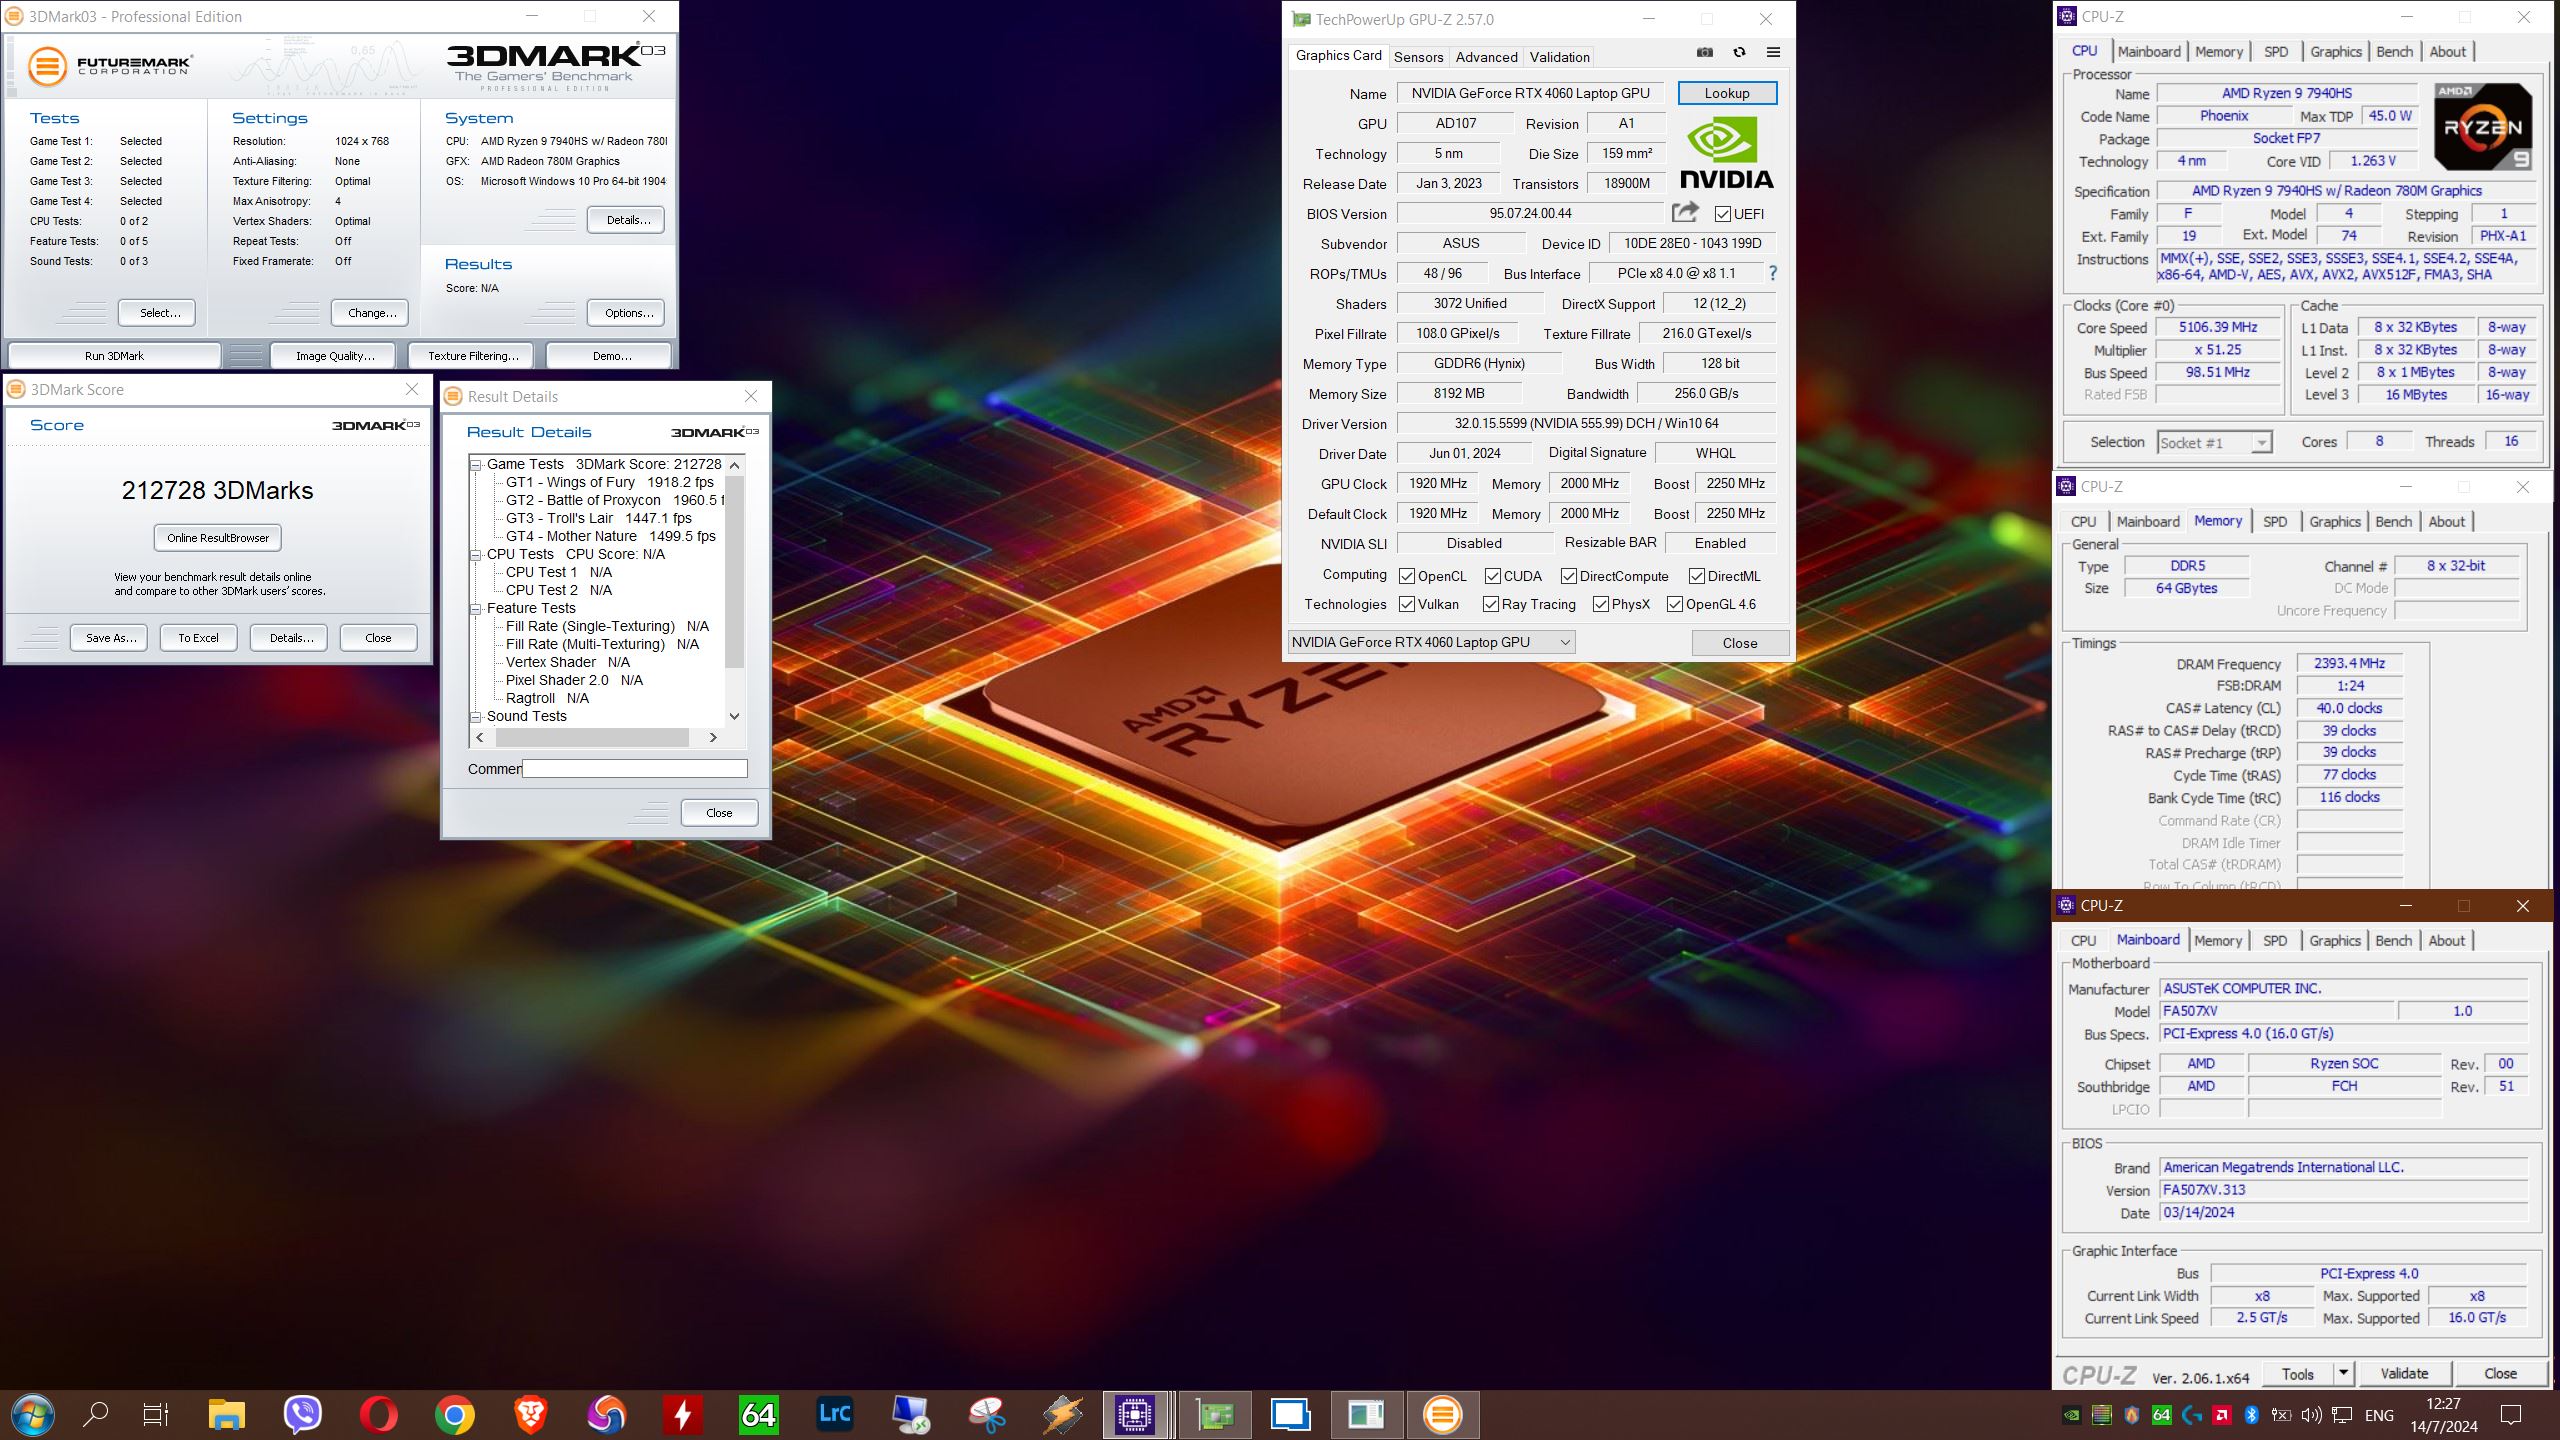The image size is (2560, 1440).
Task: Open File Explorer from the taskbar
Action: tap(227, 1415)
